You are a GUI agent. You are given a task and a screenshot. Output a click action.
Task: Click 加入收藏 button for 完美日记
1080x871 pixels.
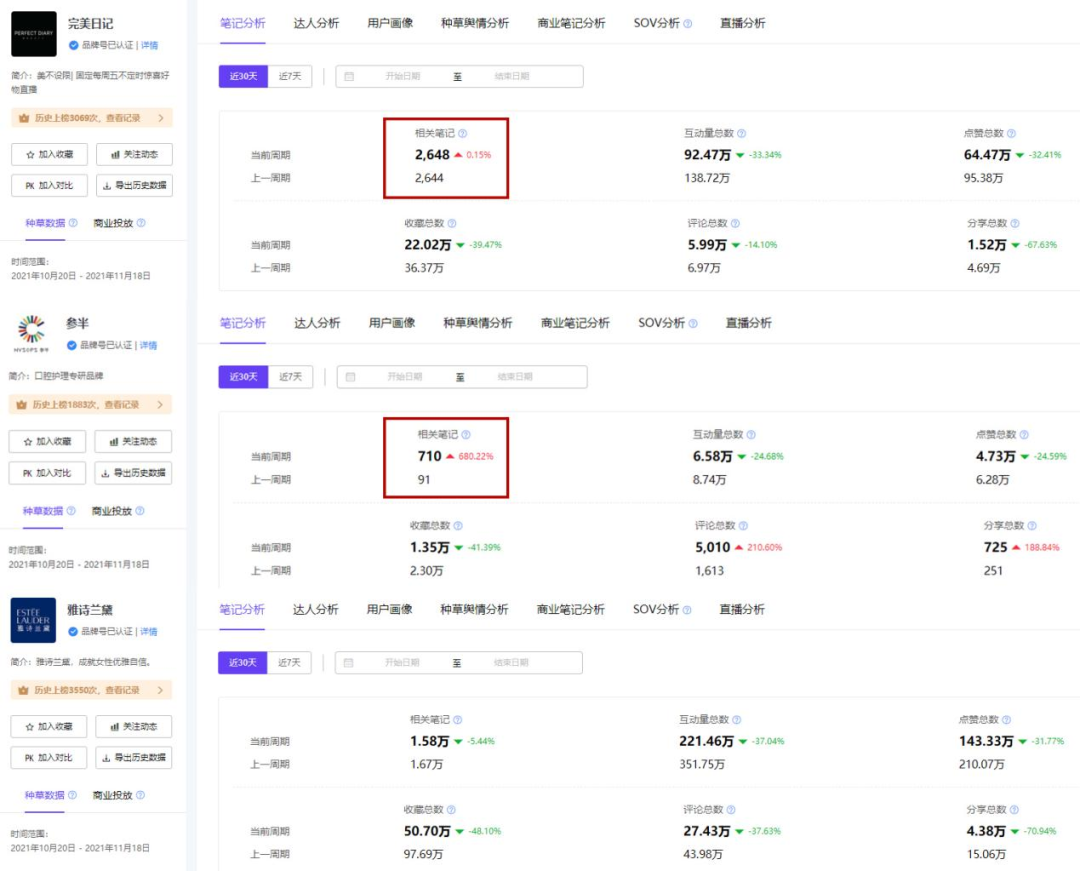coord(50,155)
